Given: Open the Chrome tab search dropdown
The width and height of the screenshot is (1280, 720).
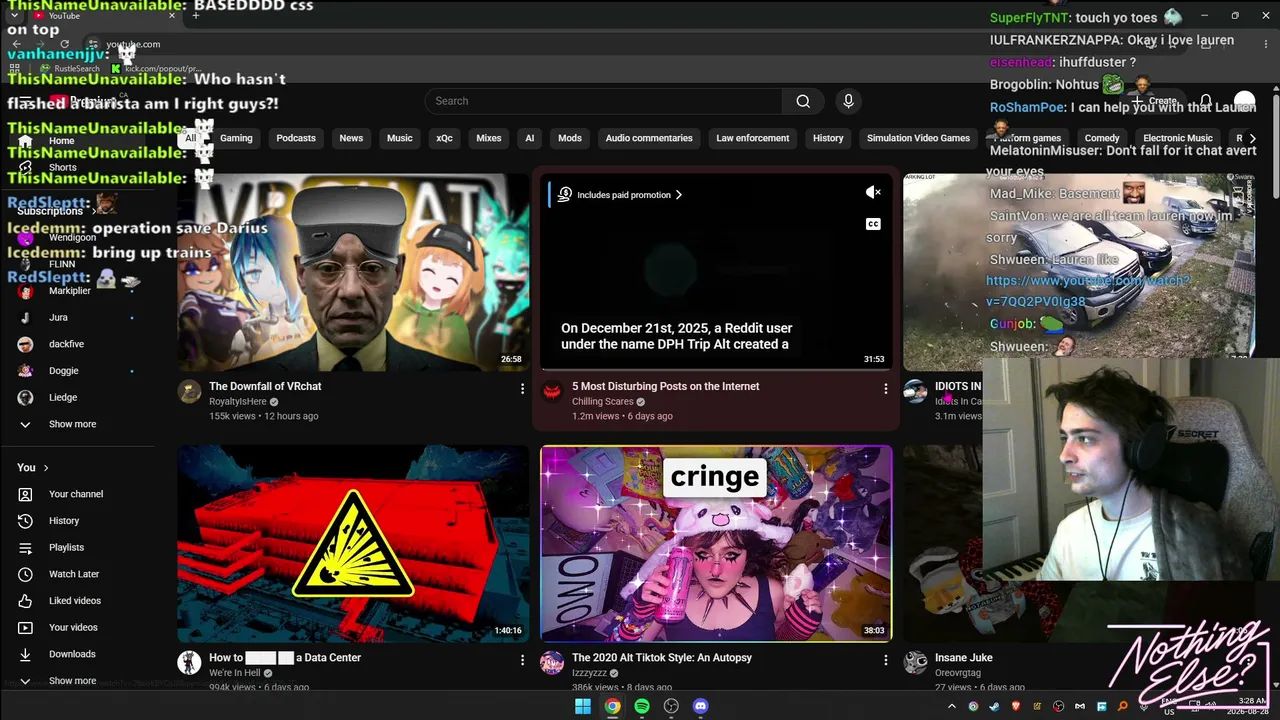Looking at the screenshot, I should pyautogui.click(x=14, y=16).
